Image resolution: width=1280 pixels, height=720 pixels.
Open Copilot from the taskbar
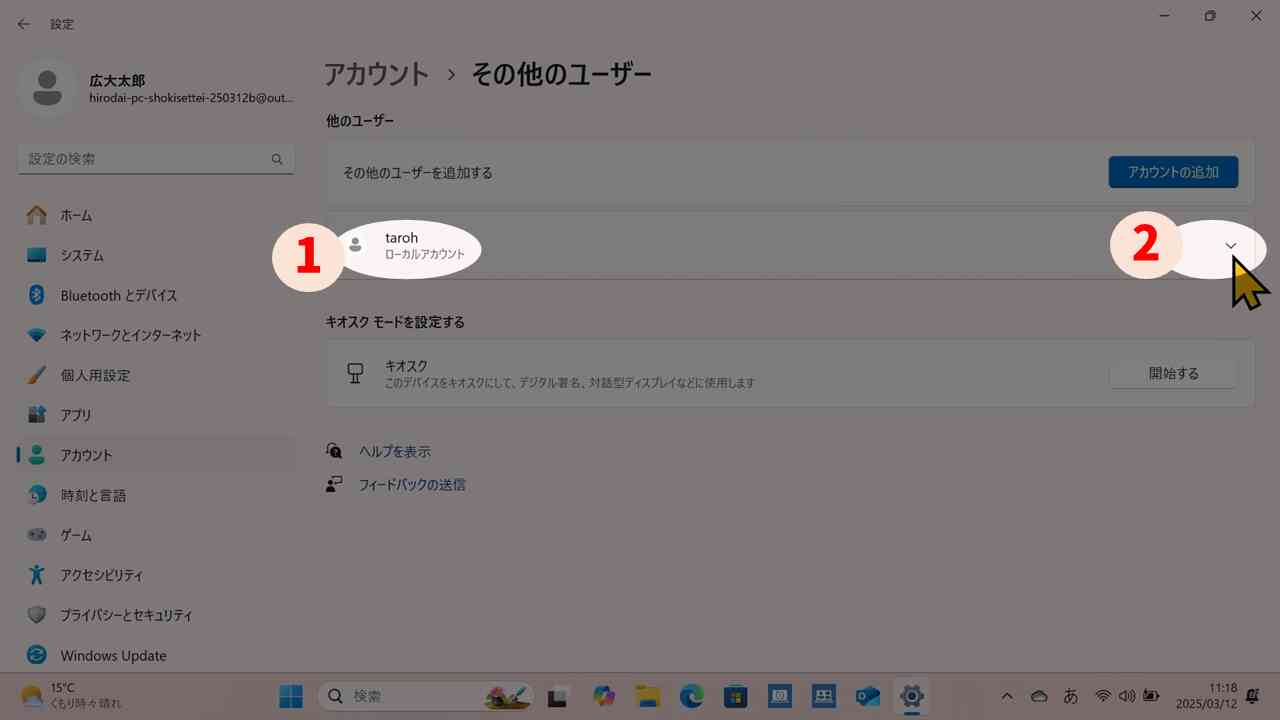(604, 695)
